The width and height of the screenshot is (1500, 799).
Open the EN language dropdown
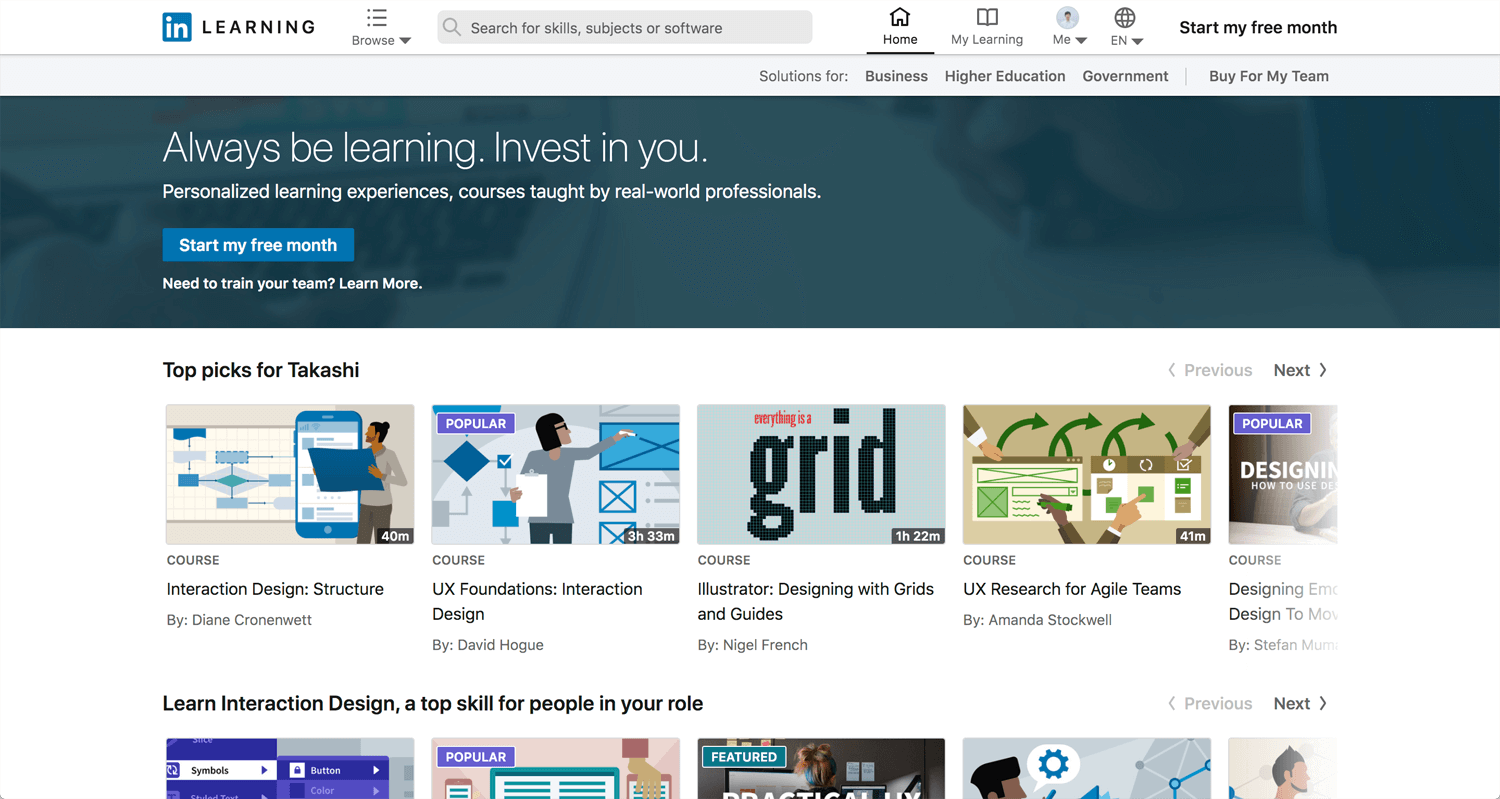pyautogui.click(x=1126, y=41)
